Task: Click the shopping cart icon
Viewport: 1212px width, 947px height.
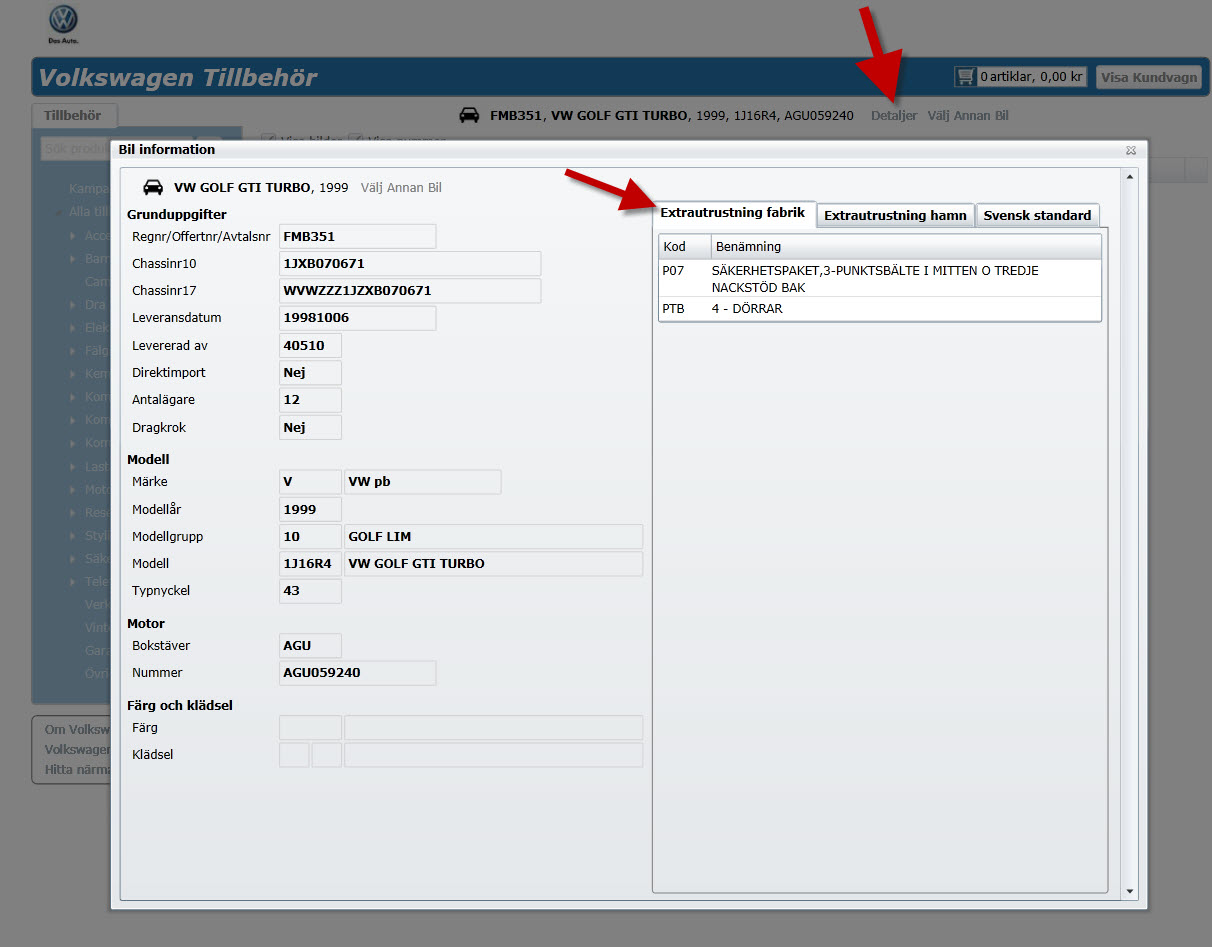Action: point(965,77)
